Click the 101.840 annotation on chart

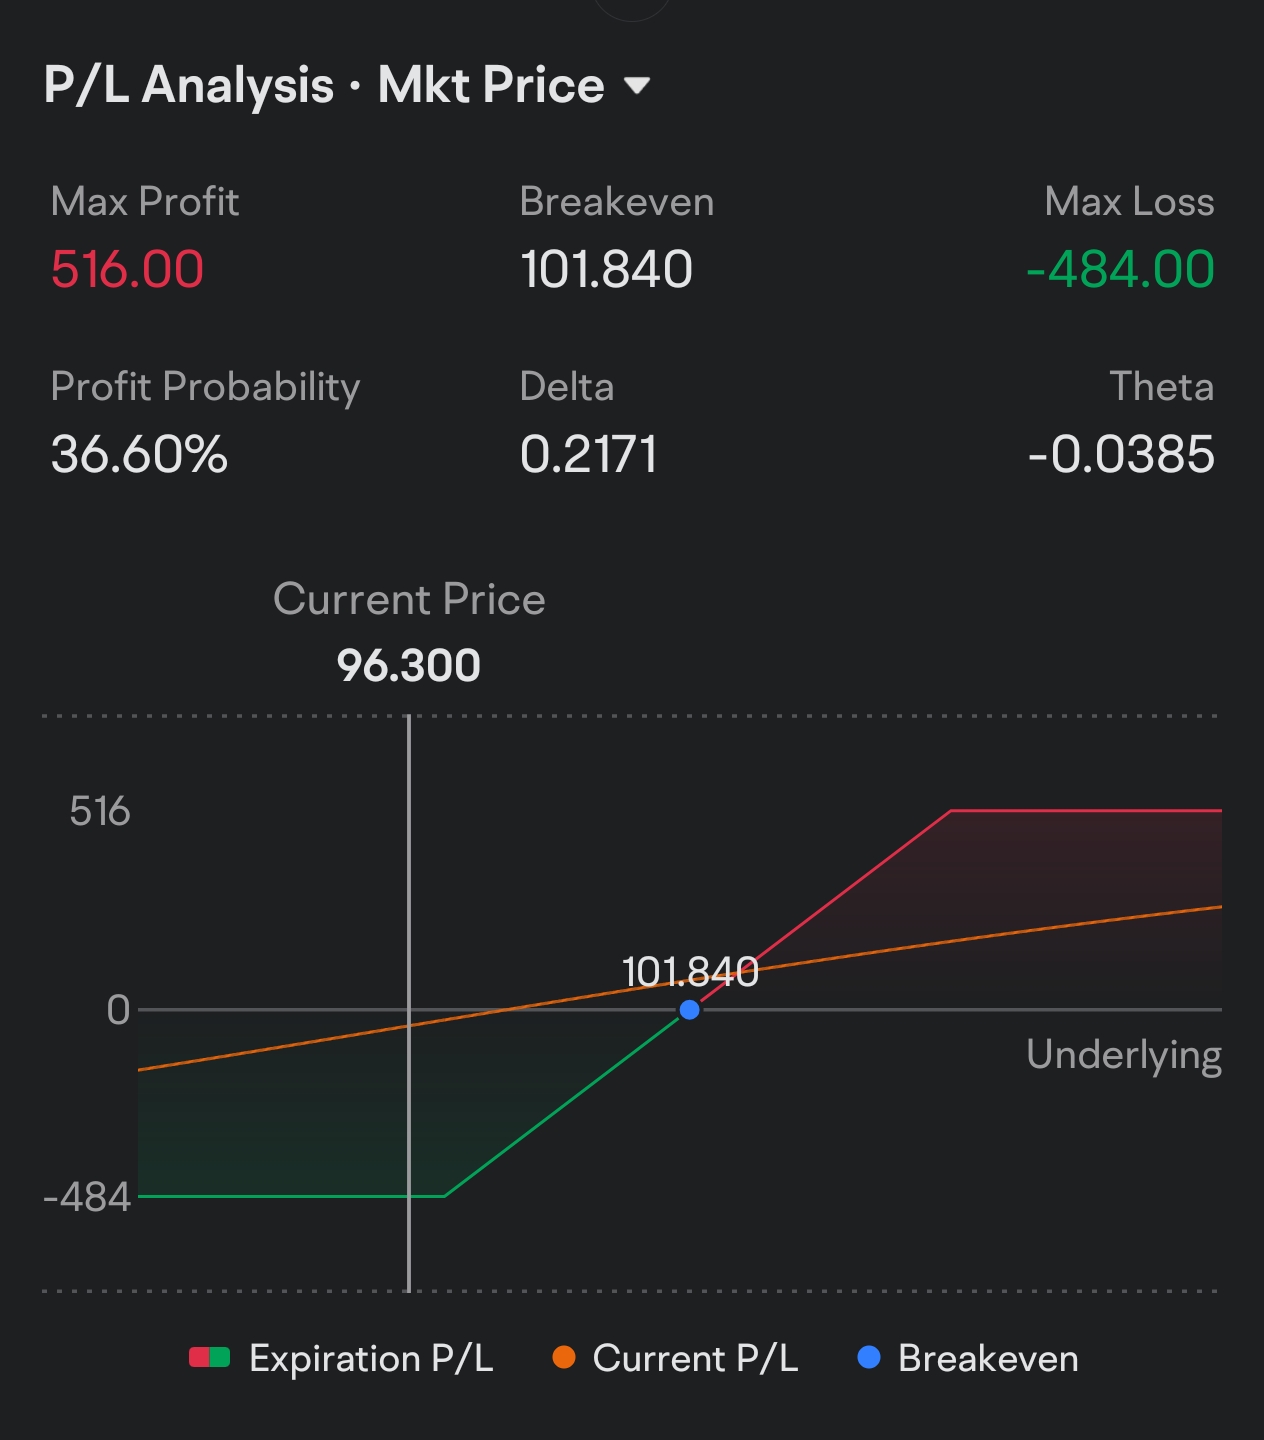(690, 972)
